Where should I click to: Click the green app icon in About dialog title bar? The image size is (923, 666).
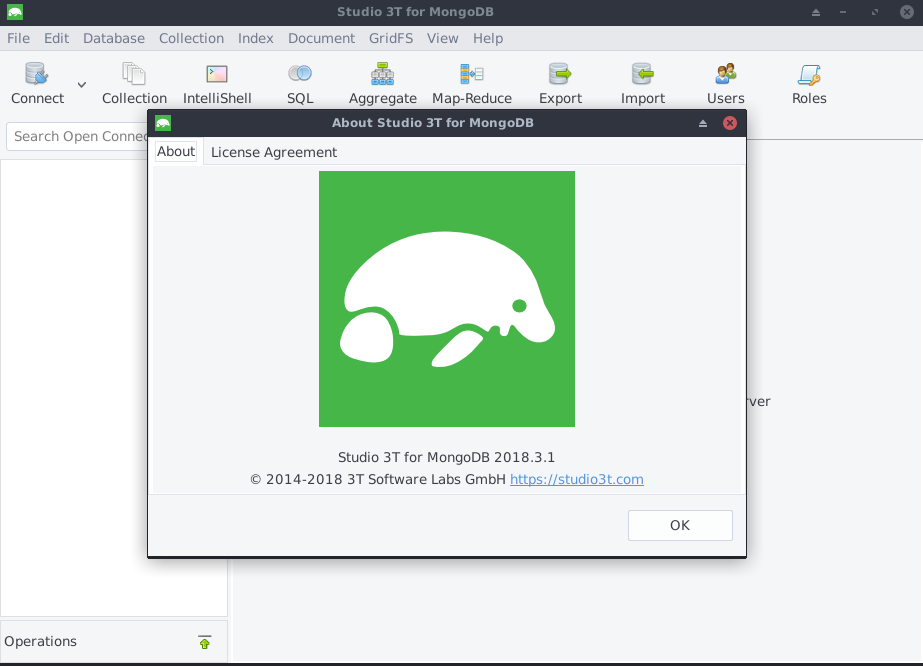(x=163, y=123)
